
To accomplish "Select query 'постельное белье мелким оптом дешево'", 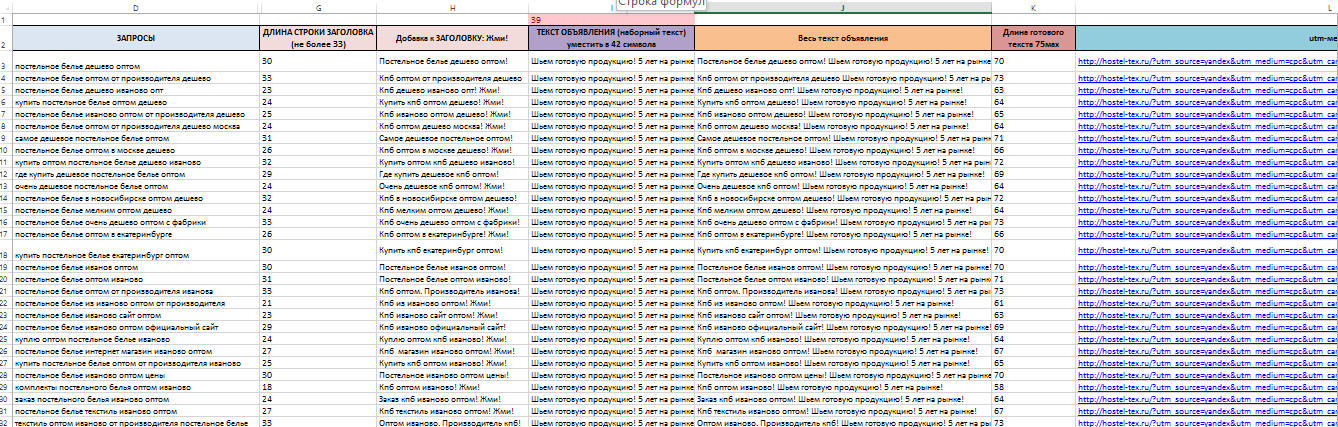I will click(135, 210).
